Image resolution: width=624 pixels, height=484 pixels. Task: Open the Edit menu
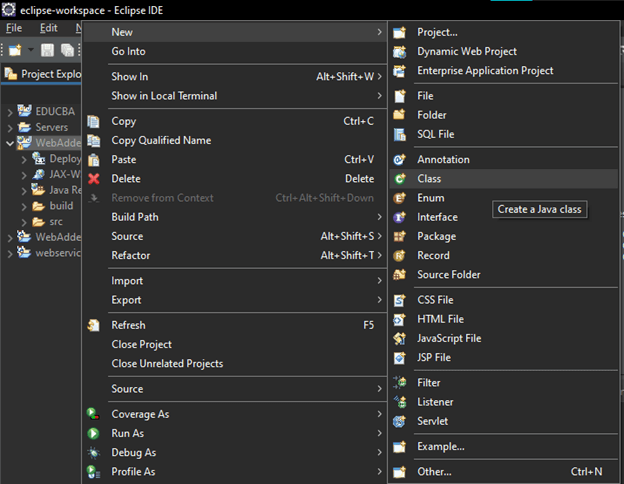pyautogui.click(x=49, y=28)
